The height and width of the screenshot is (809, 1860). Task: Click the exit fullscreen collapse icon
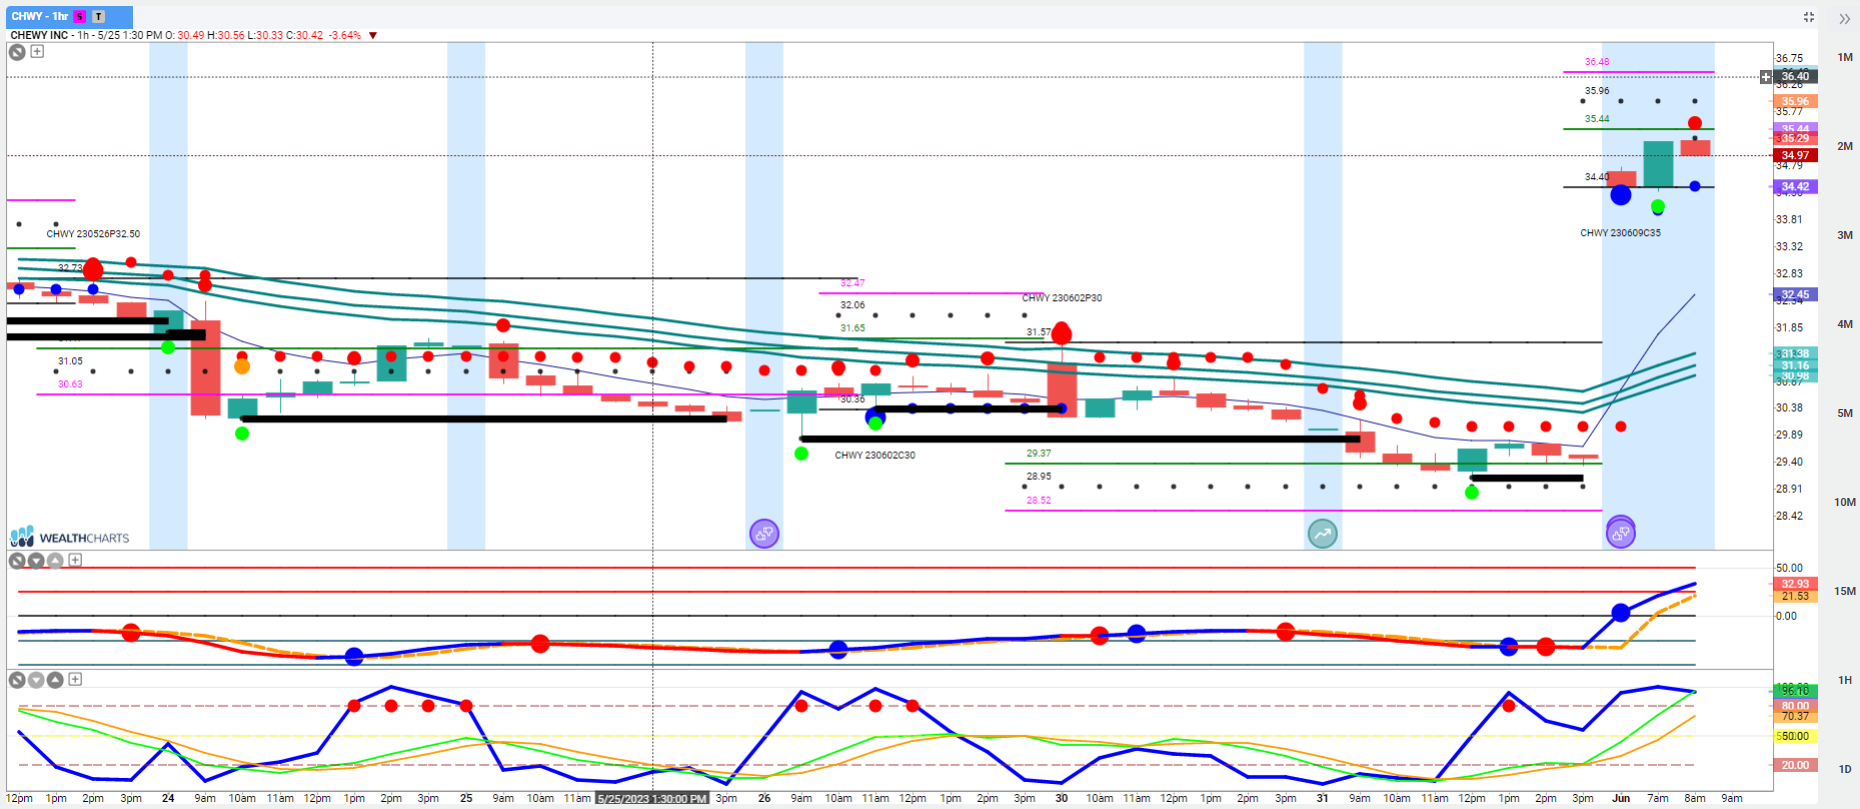click(x=1809, y=17)
